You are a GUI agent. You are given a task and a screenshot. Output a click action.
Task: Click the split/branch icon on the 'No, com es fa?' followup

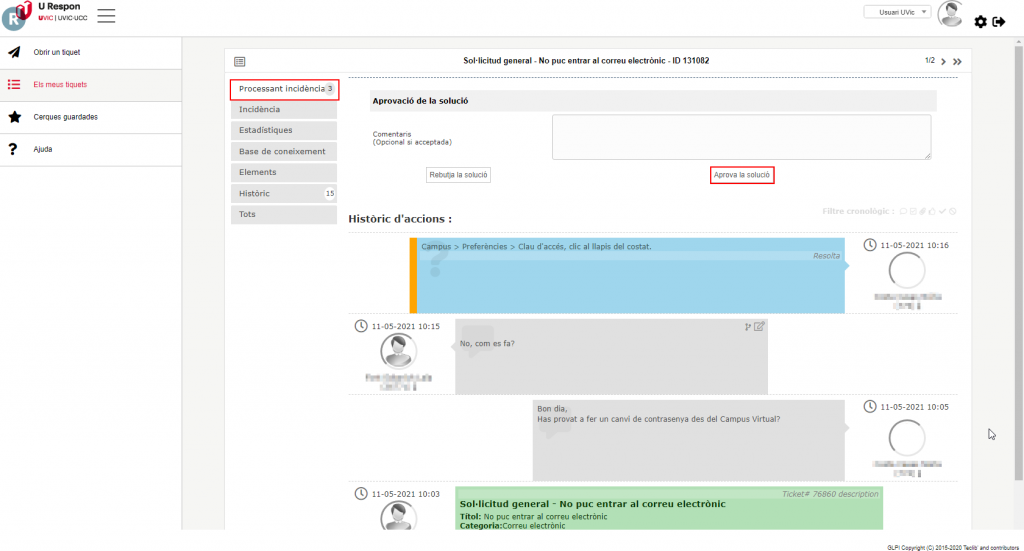[x=748, y=326]
